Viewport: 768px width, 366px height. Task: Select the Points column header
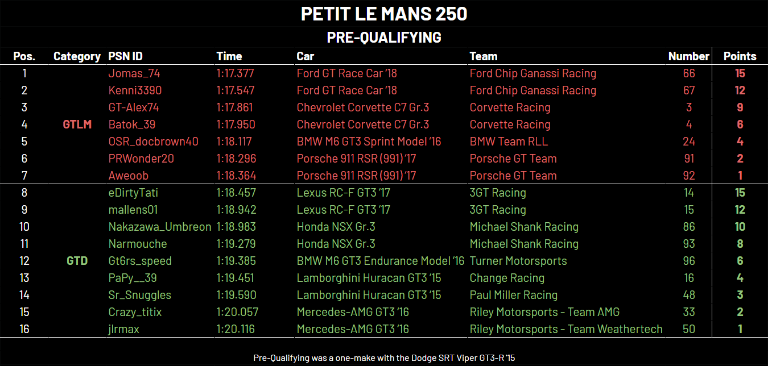[x=740, y=56]
